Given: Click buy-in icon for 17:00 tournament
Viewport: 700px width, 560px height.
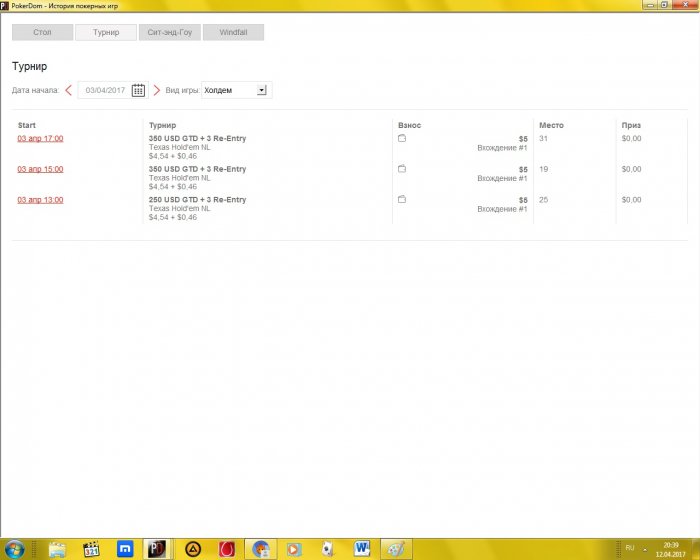Looking at the screenshot, I should 402,139.
